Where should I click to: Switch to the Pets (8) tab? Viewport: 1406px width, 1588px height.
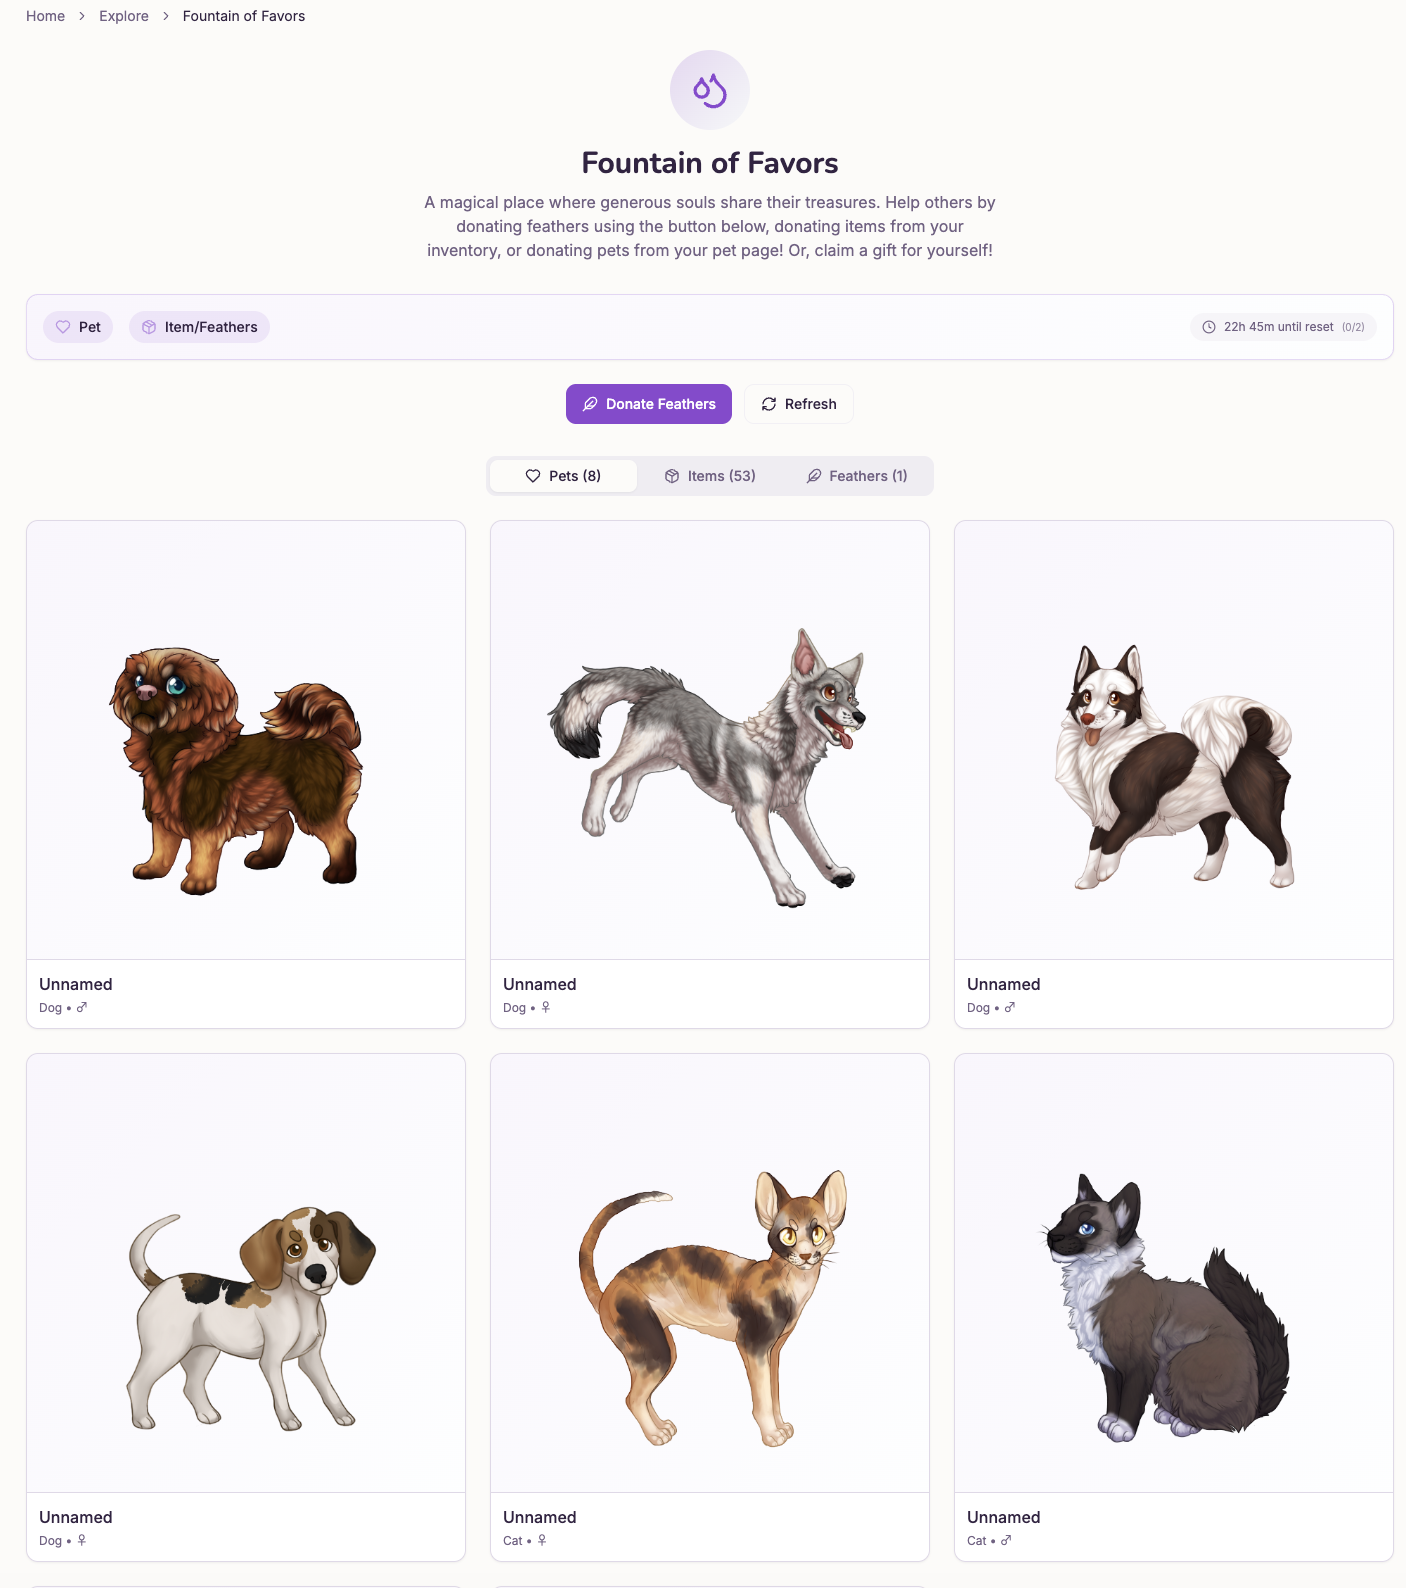pyautogui.click(x=563, y=476)
